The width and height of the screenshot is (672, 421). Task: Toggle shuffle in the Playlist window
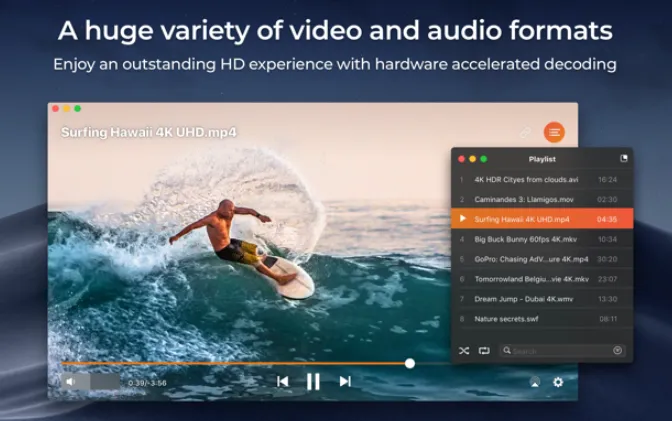[x=464, y=351]
